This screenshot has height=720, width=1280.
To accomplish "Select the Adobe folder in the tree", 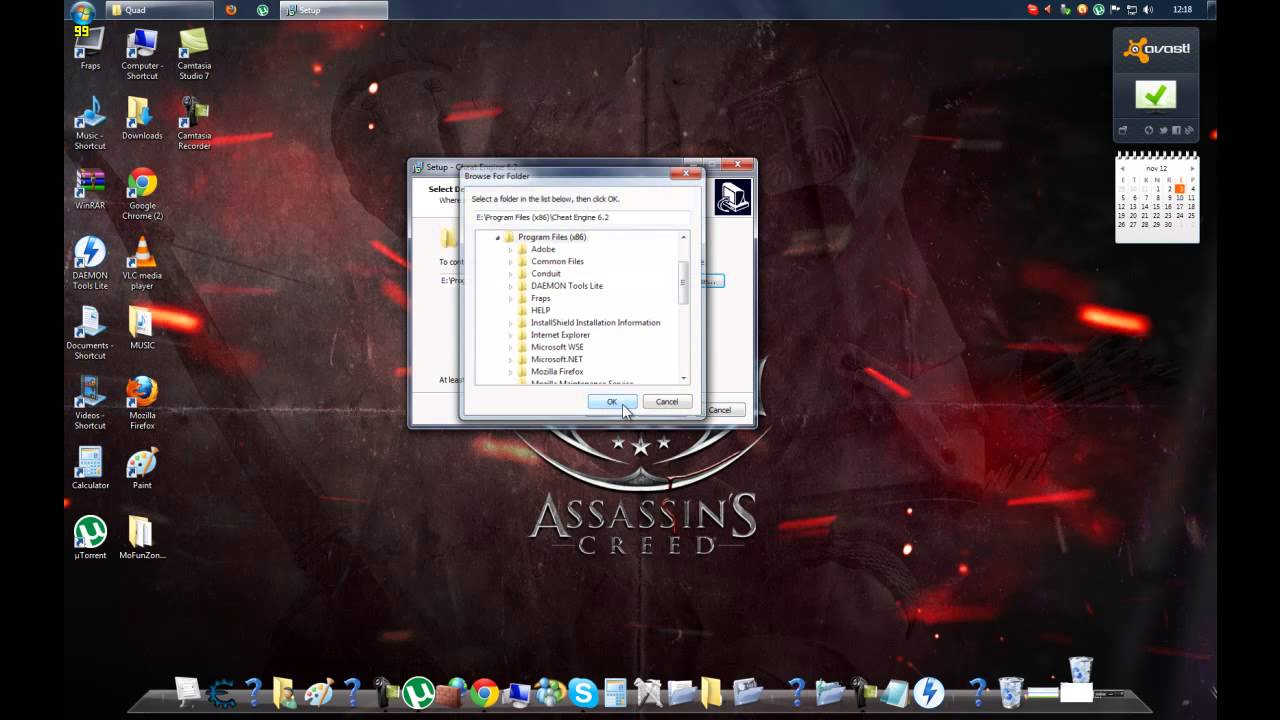I will tap(543, 249).
